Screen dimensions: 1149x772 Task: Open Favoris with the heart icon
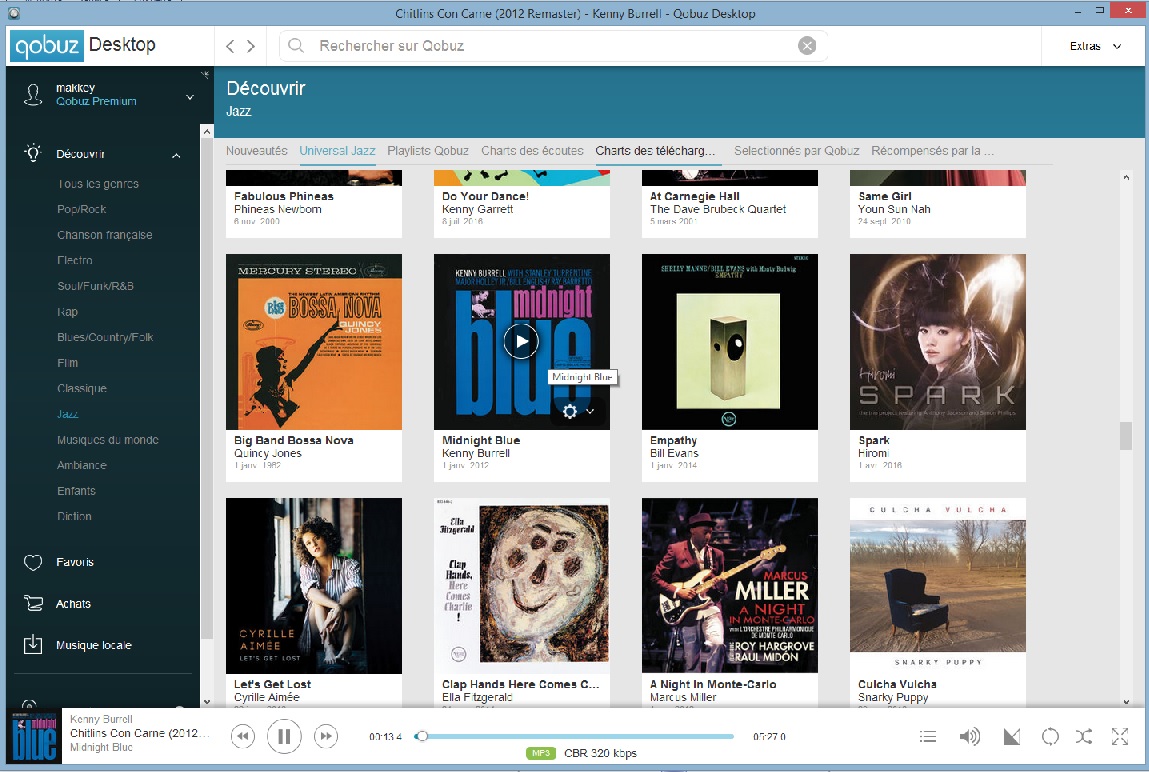click(x=33, y=563)
